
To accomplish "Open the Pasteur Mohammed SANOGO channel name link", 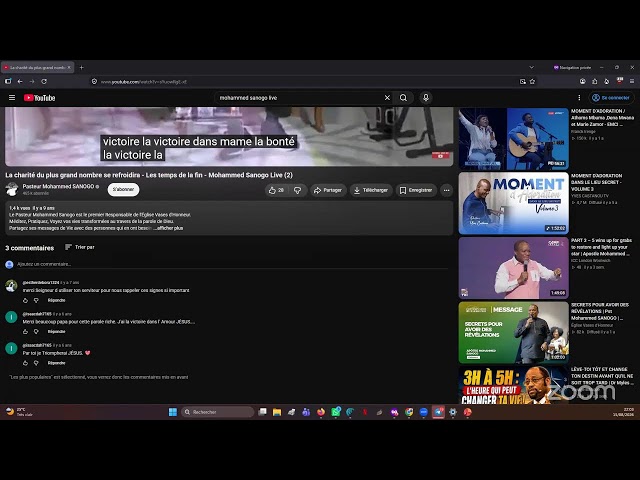I will (x=58, y=186).
